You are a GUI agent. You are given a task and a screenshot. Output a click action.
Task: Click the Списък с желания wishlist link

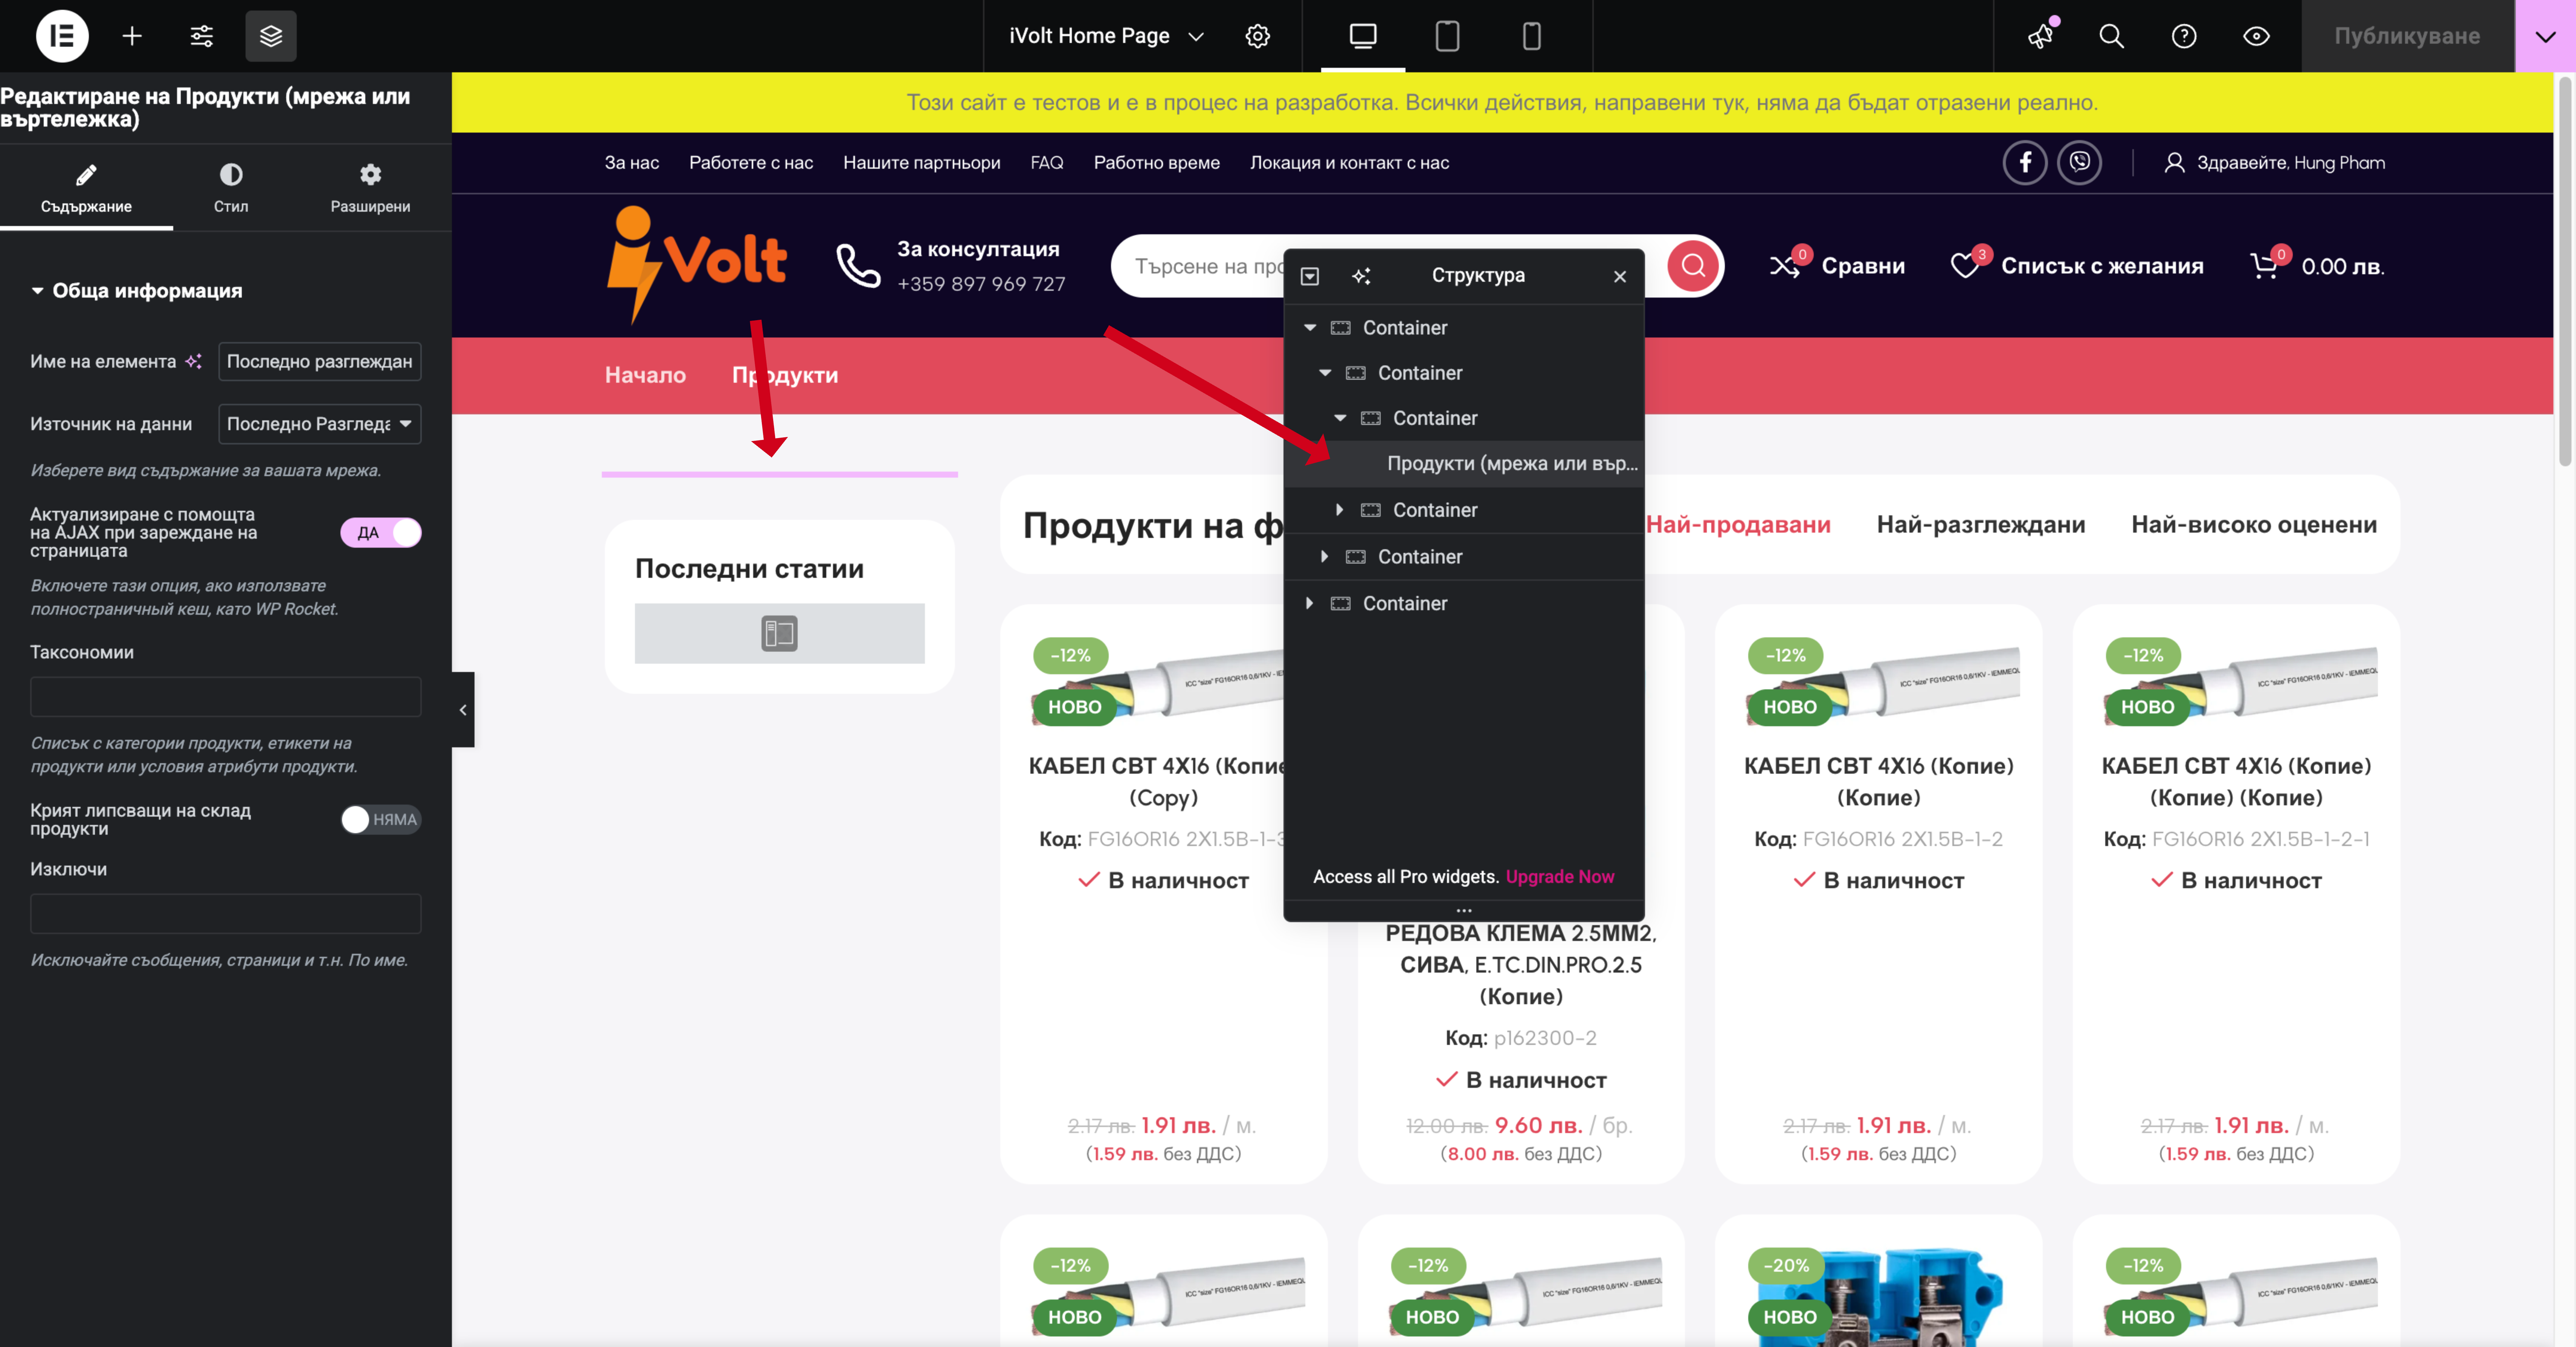[x=2102, y=266]
